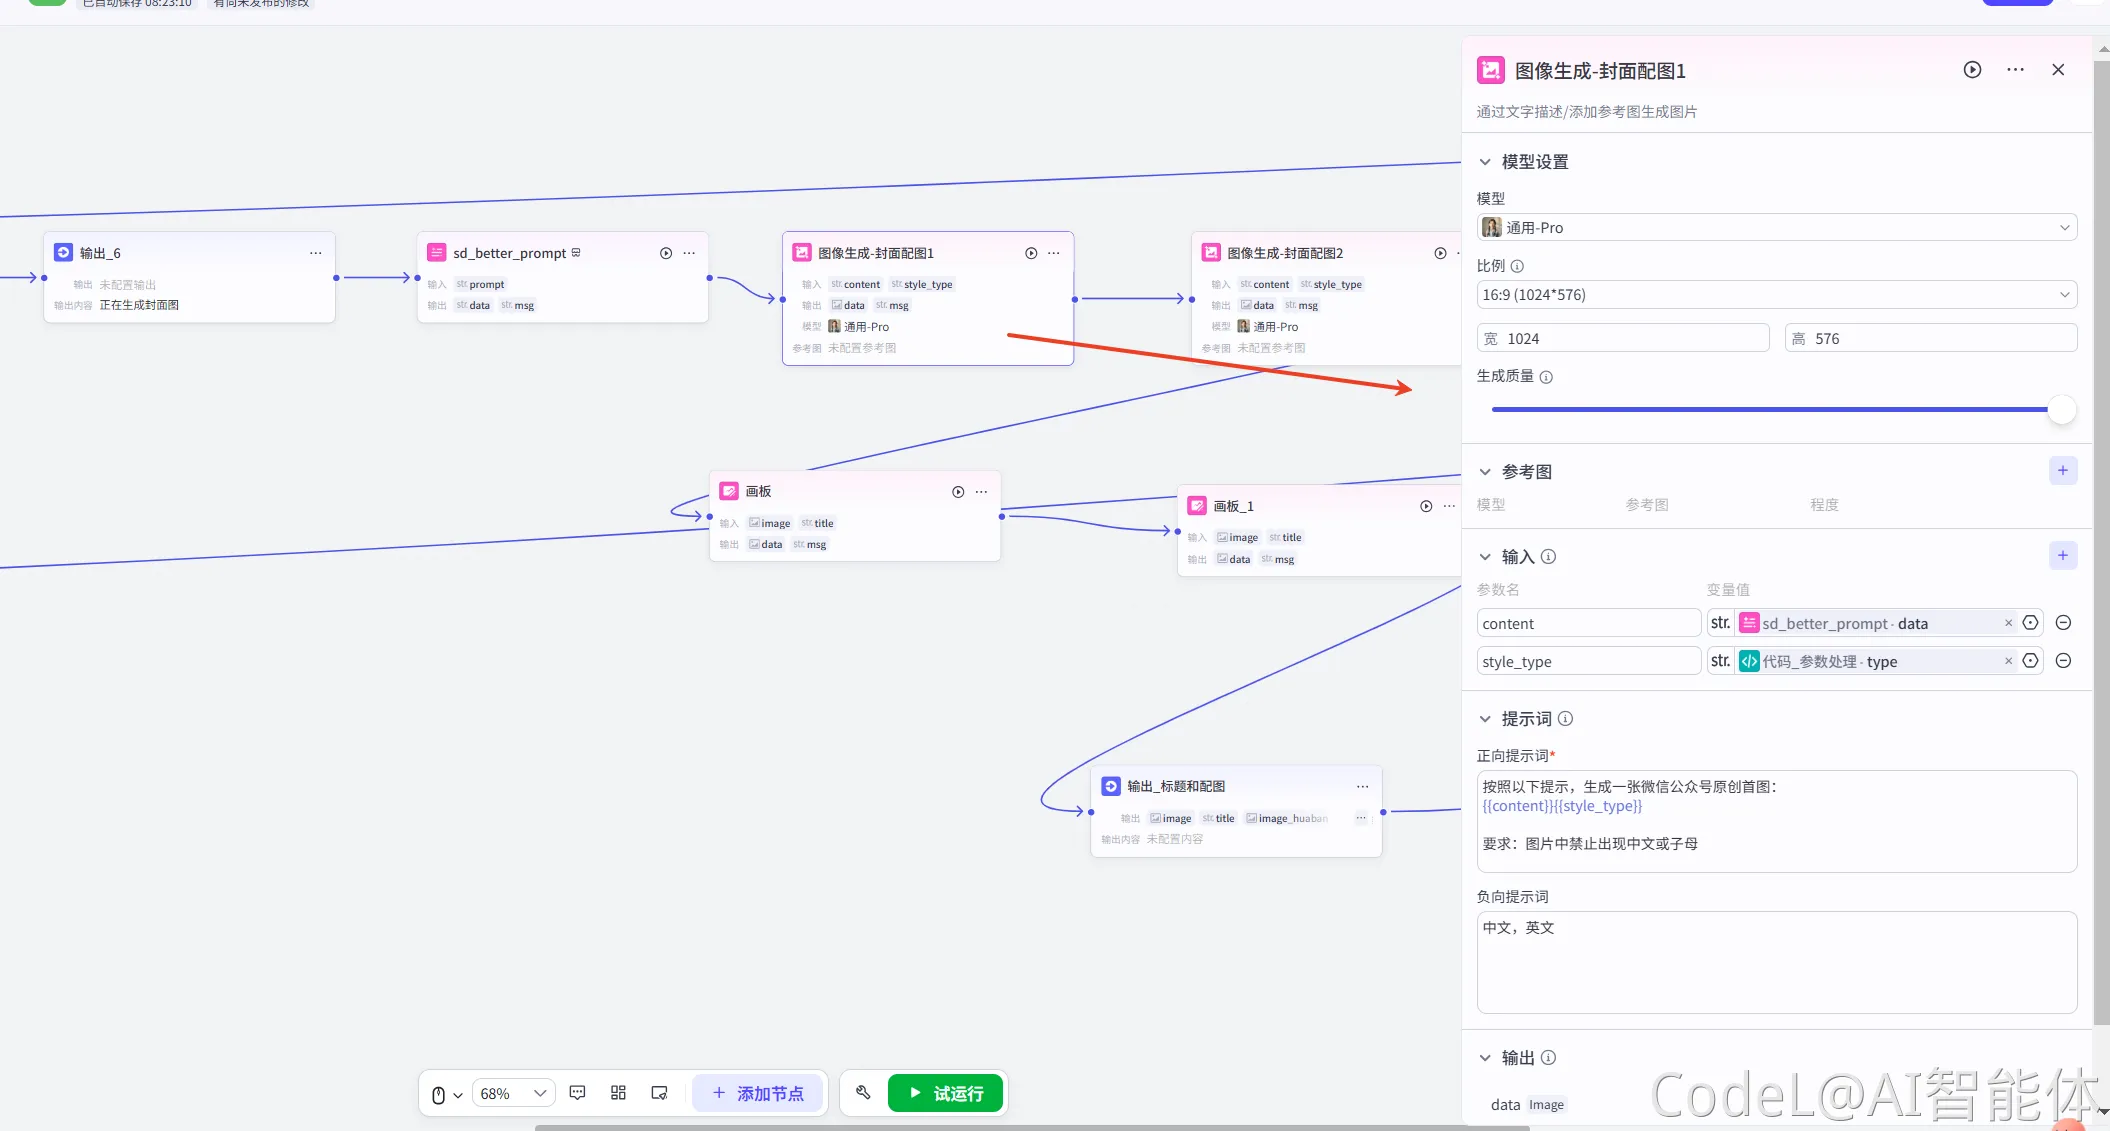Open more options on 输出_6 node
Viewport: 2110px width, 1131px height.
[x=315, y=253]
